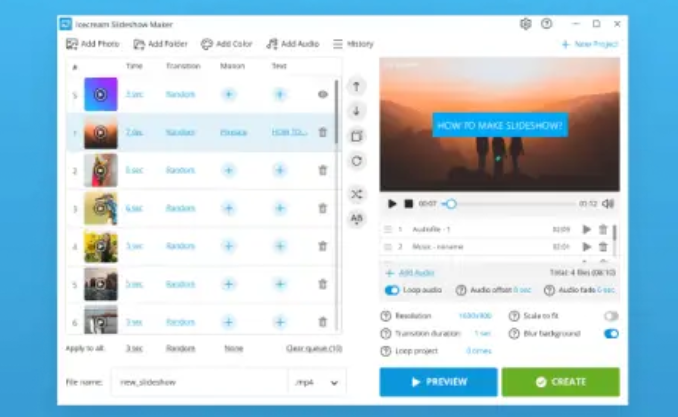678x417 pixels.
Task: Add text to slide 2 with its plus
Action: [x=280, y=170]
